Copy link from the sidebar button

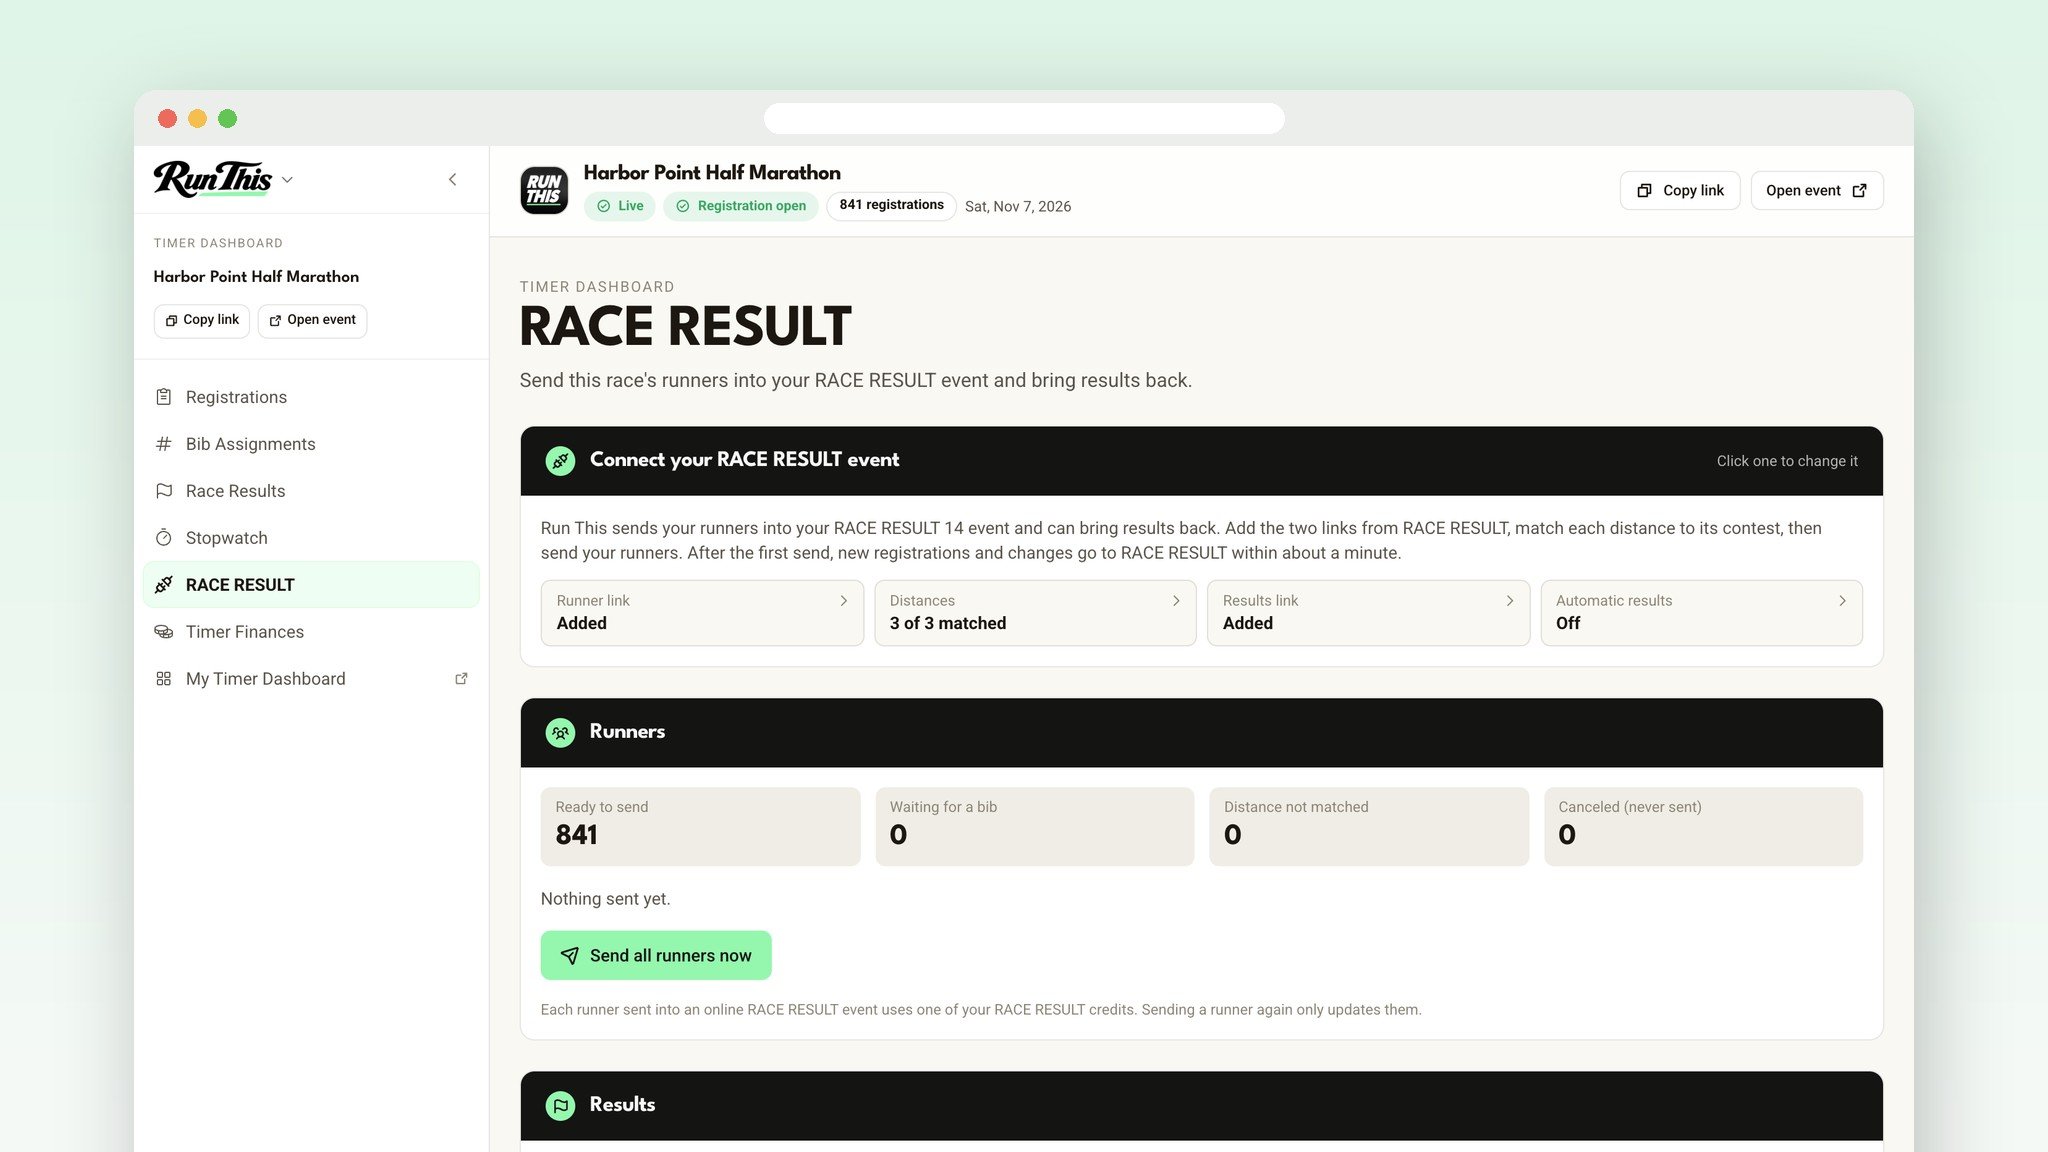(202, 320)
